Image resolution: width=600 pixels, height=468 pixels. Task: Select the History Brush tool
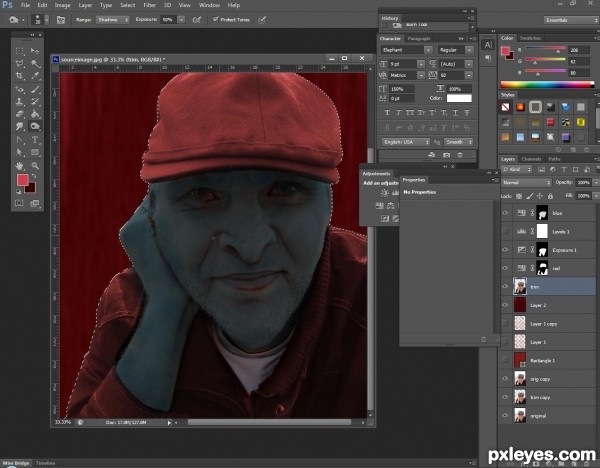click(35, 102)
